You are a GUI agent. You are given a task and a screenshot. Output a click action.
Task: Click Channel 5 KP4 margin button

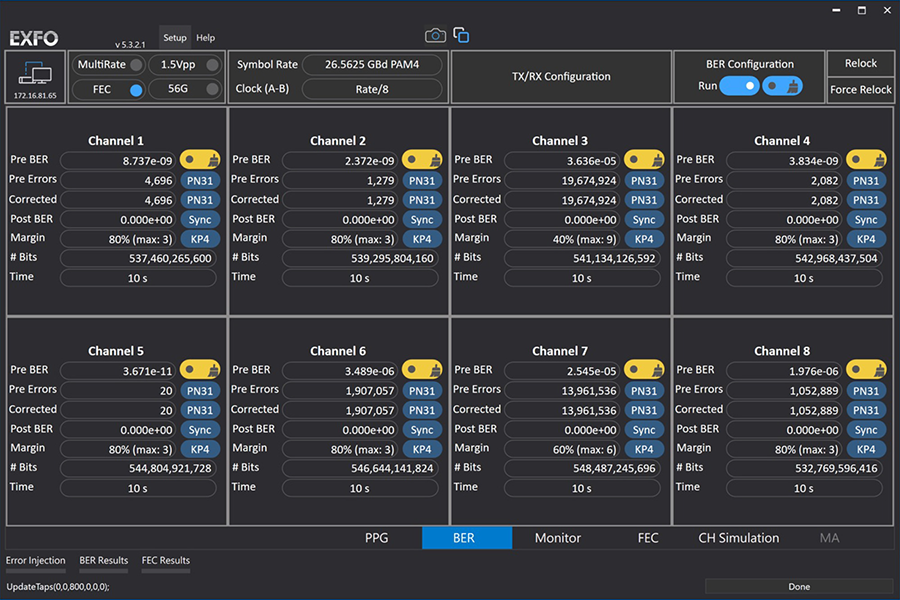pyautogui.click(x=200, y=450)
